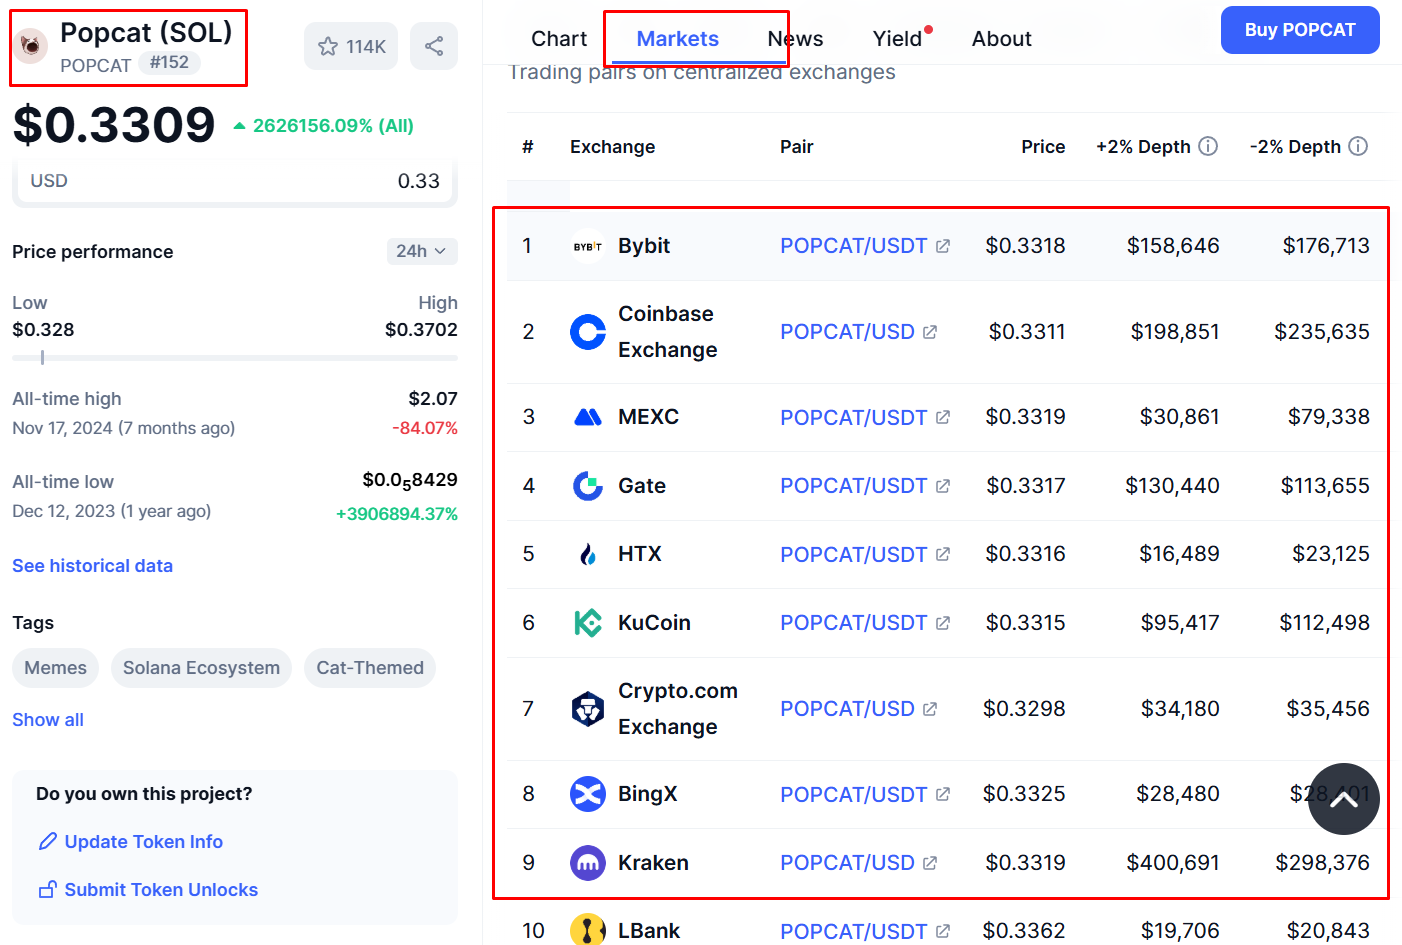Click the Buy POPCAT button
The height and width of the screenshot is (945, 1402).
(1300, 30)
